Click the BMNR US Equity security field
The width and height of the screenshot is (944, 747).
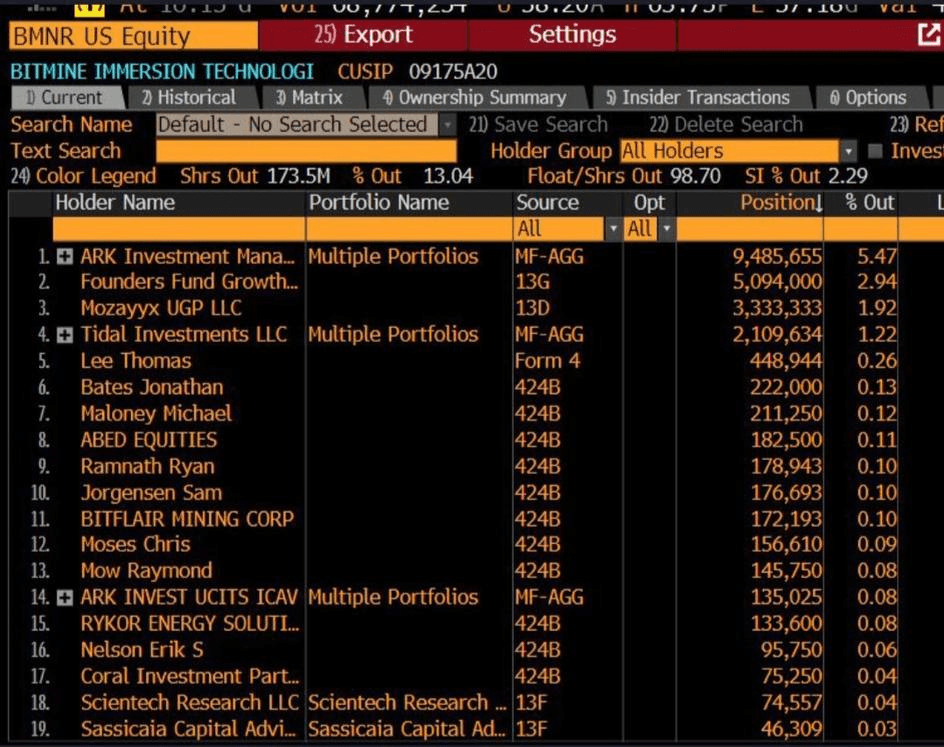coord(134,36)
